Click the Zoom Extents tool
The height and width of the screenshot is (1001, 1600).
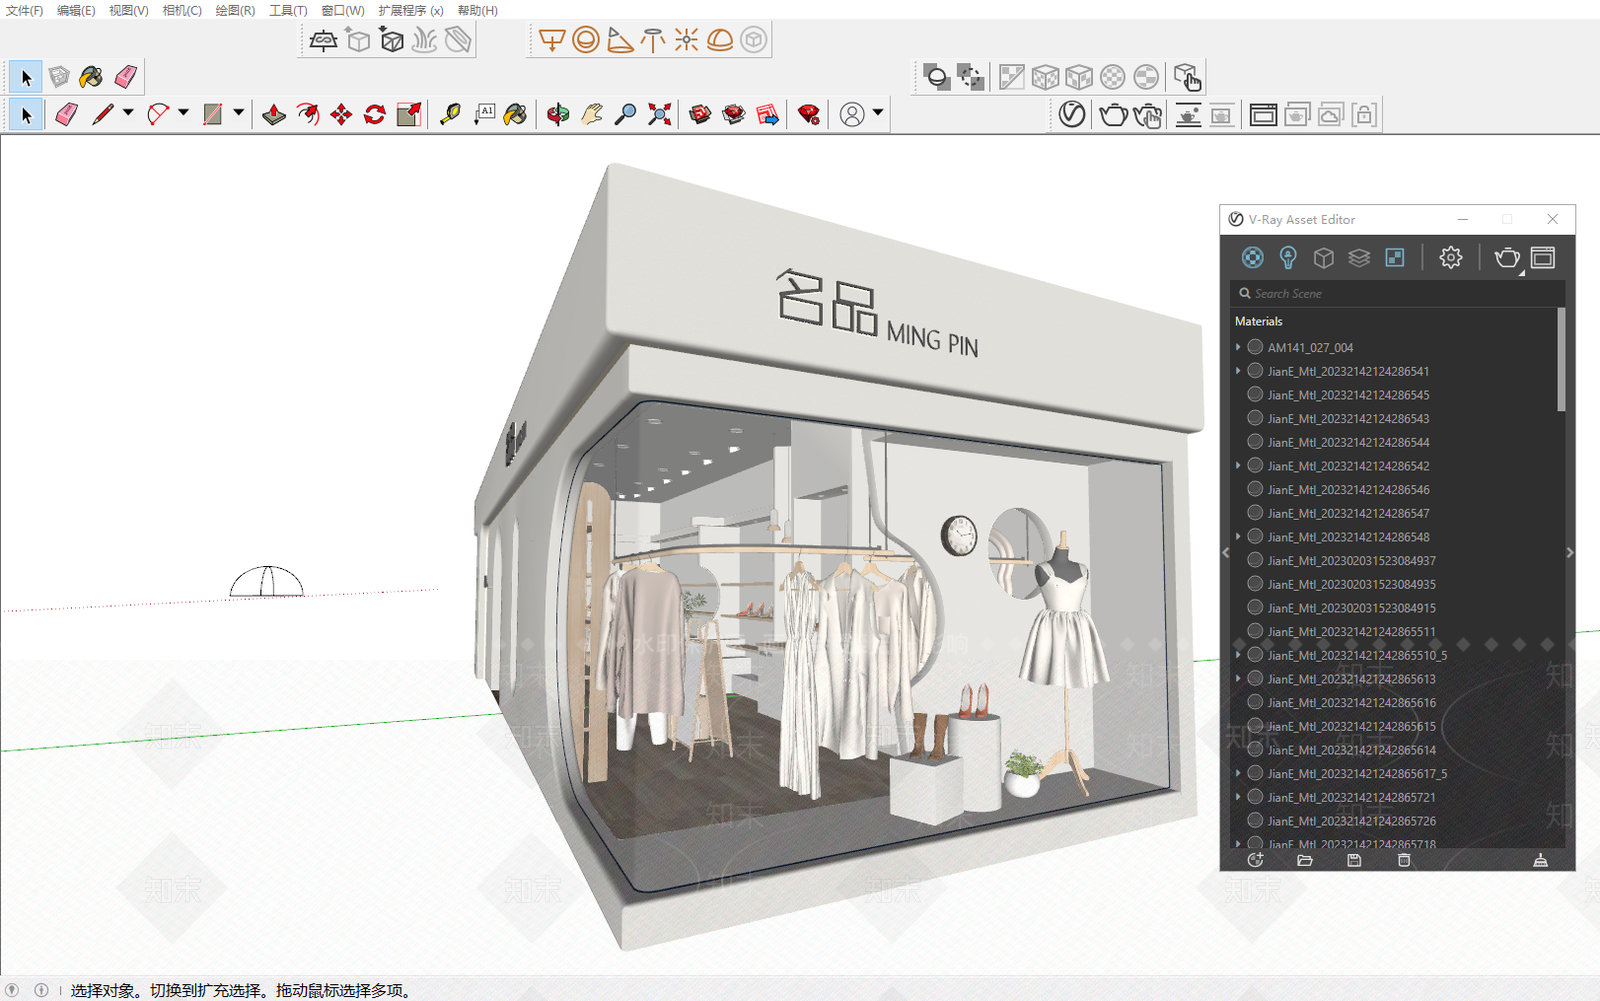coord(659,114)
